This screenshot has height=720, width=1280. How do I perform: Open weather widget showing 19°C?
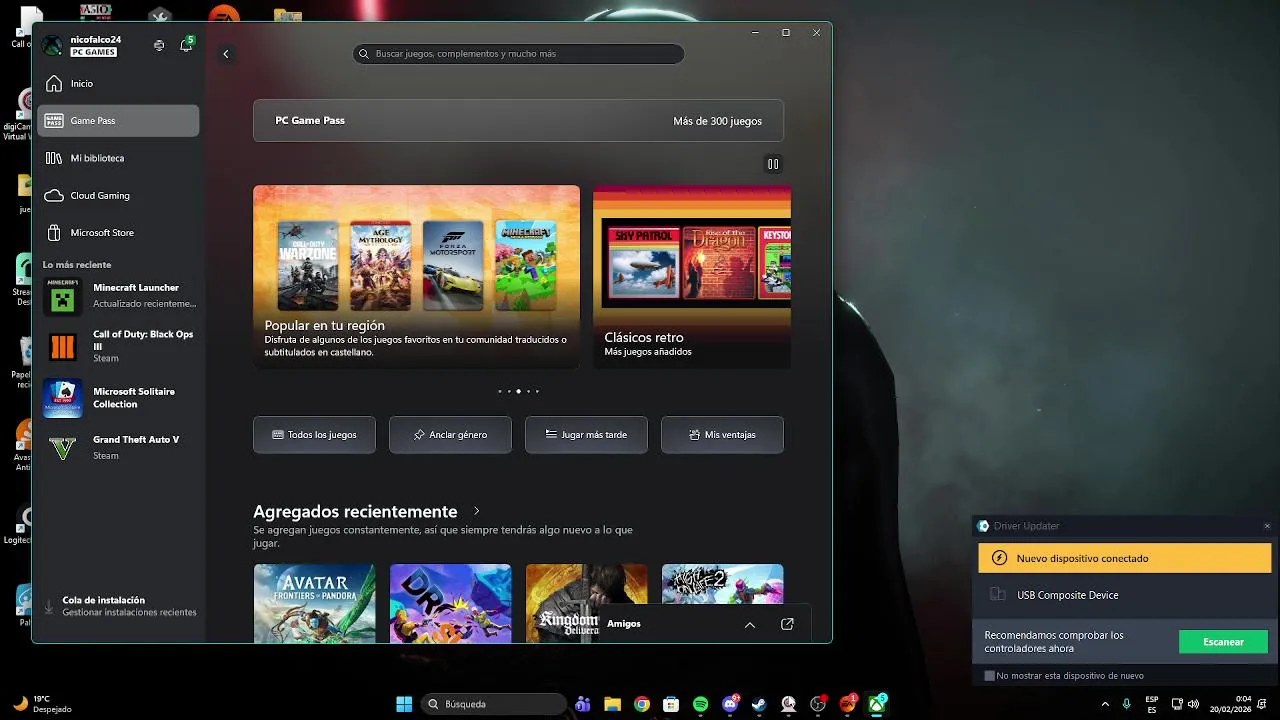(42, 704)
